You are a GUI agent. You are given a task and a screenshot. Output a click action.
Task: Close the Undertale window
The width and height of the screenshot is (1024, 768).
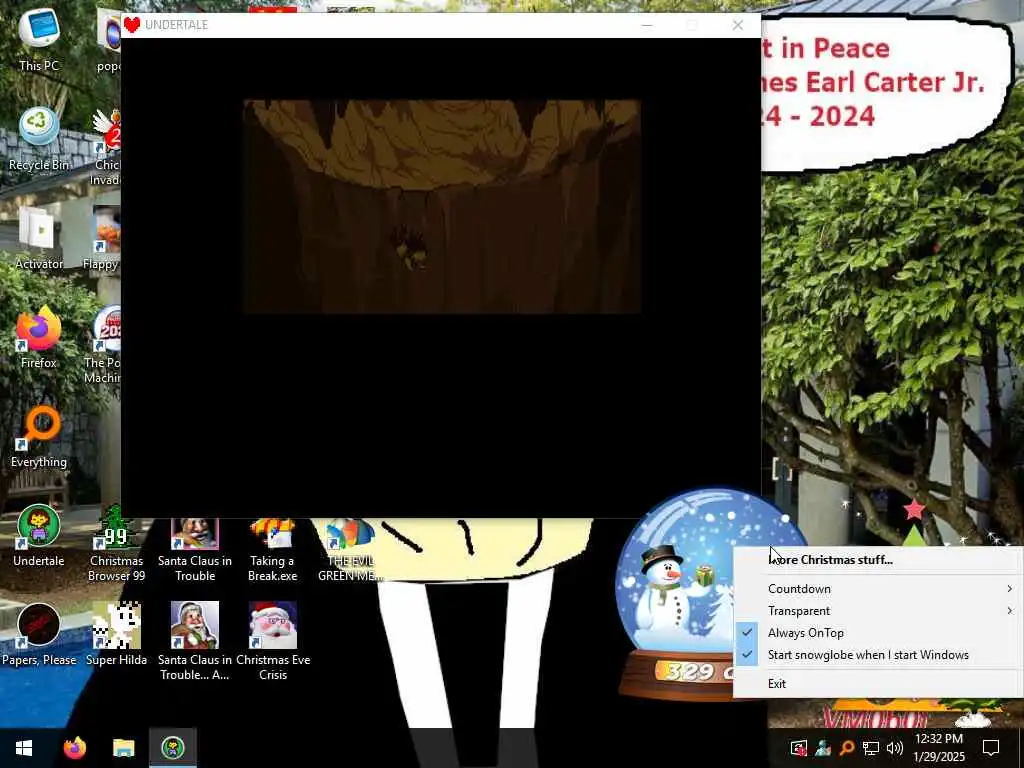tap(738, 25)
